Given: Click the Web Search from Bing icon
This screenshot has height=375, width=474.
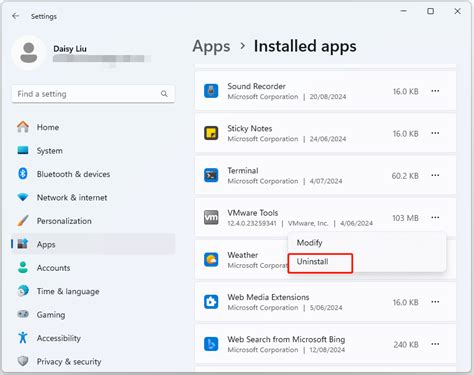Looking at the screenshot, I should (211, 344).
